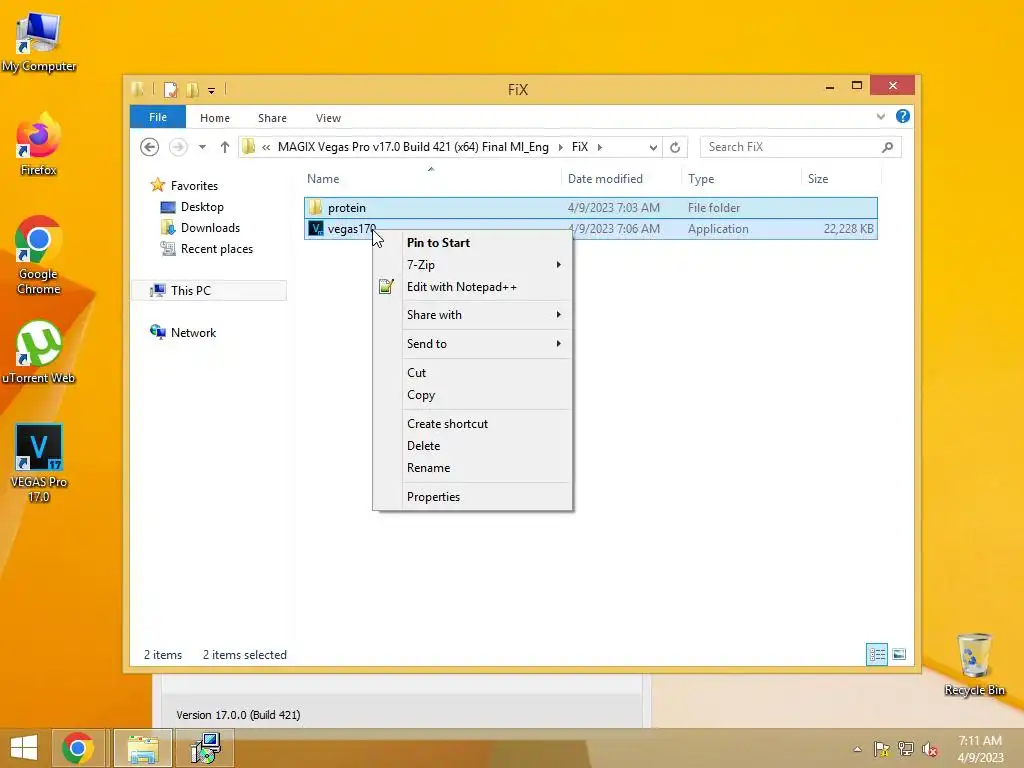The image size is (1024, 768).
Task: Click the Windows Start button
Action: [x=24, y=748]
